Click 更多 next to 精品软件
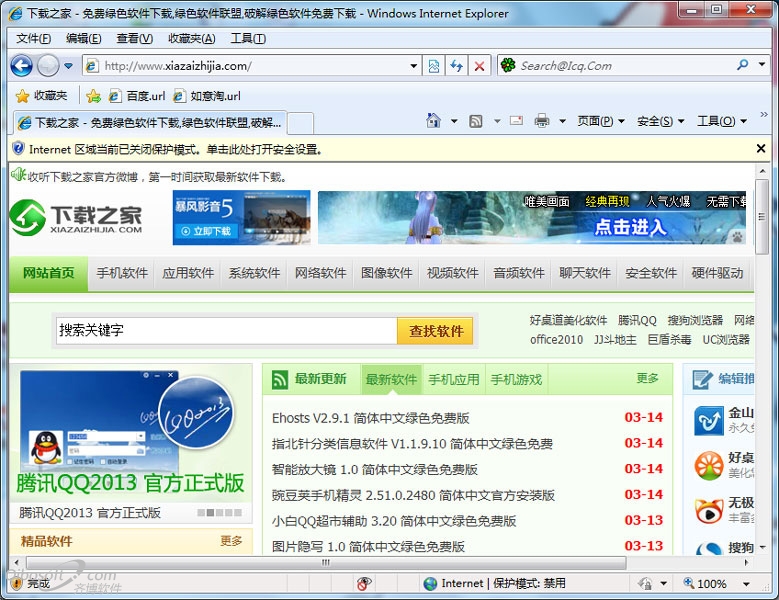779x600 pixels. [x=231, y=540]
